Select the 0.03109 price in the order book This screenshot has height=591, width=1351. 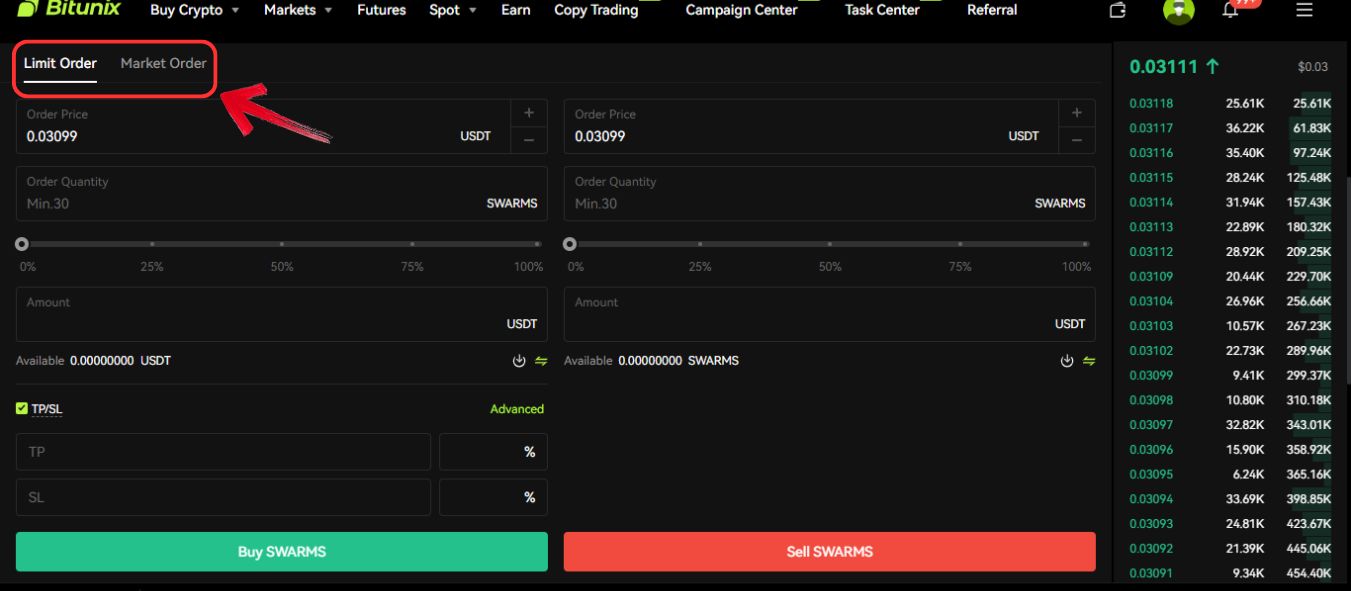click(x=1151, y=276)
